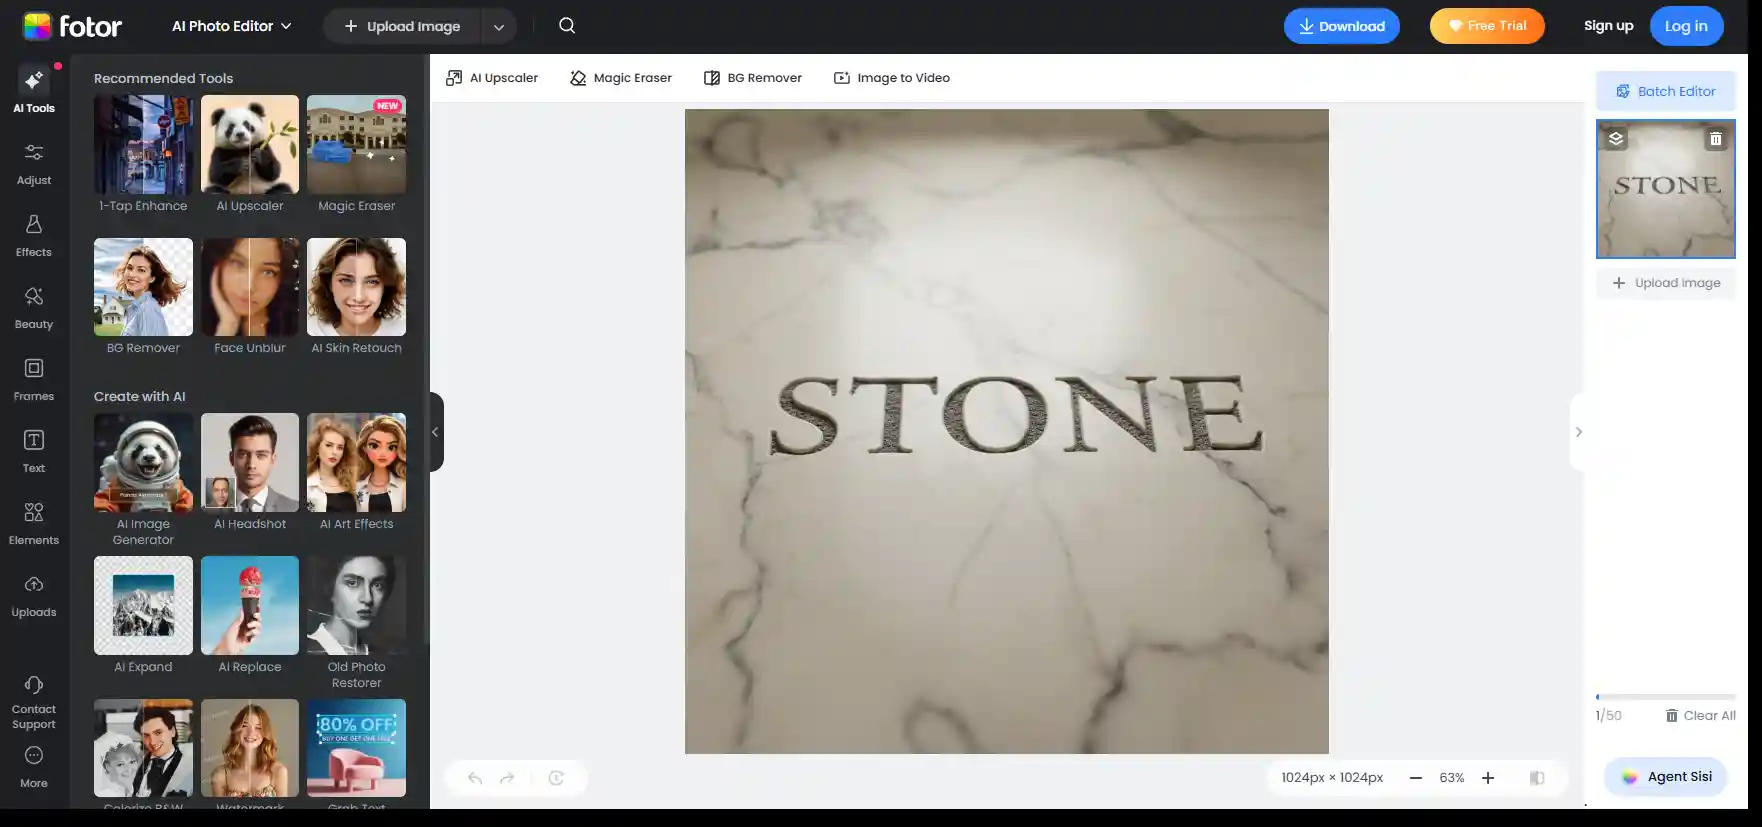This screenshot has height=827, width=1762.
Task: Open the Elements panel
Action: click(34, 524)
